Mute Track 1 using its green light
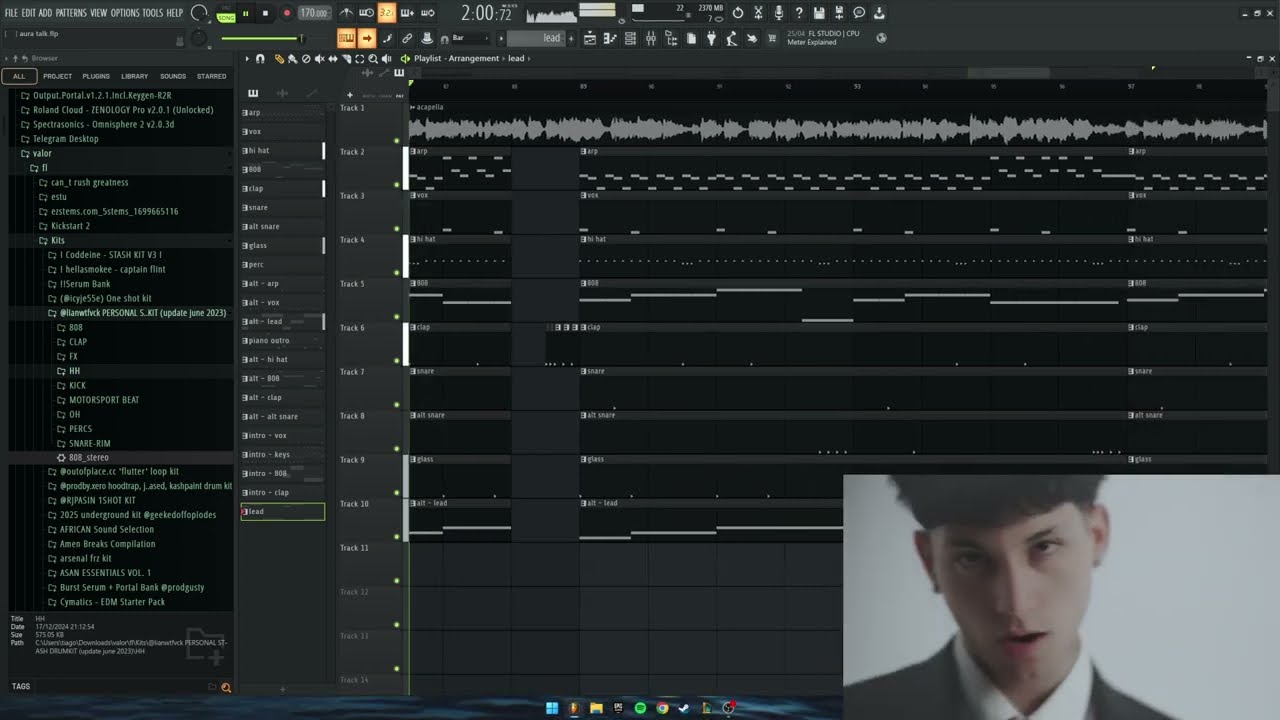The width and height of the screenshot is (1280, 720). [397, 141]
